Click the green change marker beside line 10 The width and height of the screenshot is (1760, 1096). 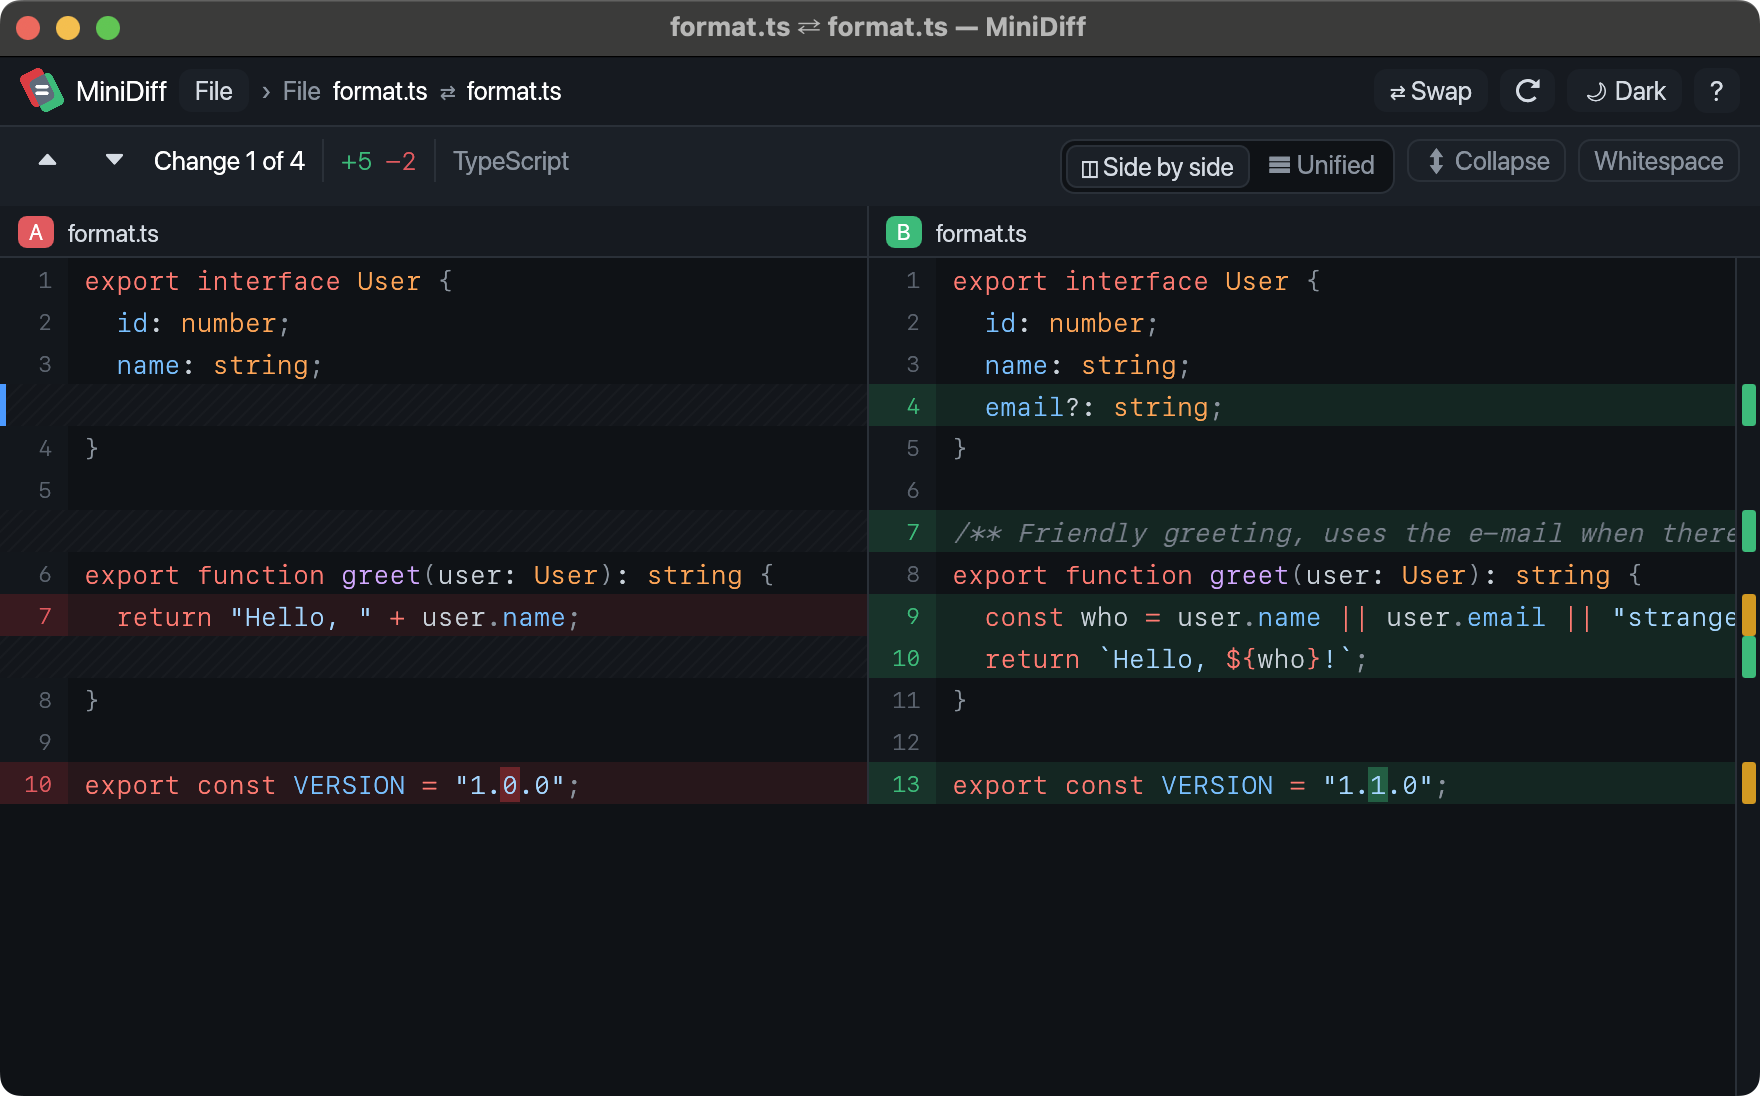(x=1749, y=657)
